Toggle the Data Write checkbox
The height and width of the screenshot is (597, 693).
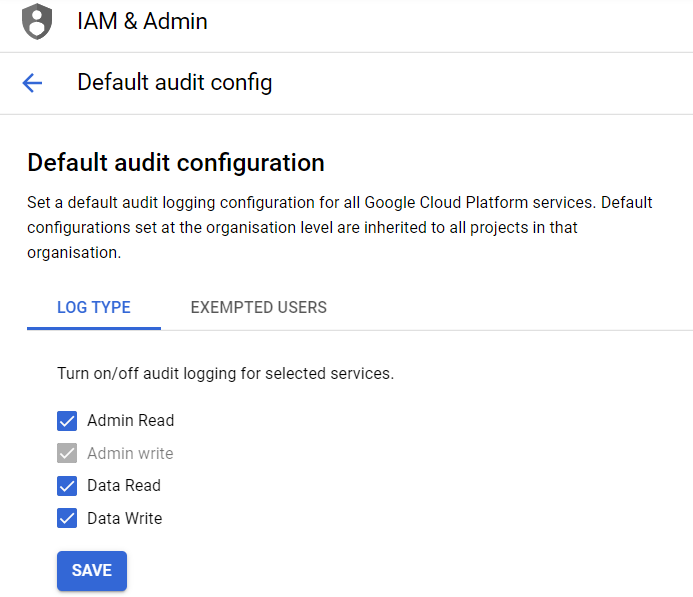[67, 518]
